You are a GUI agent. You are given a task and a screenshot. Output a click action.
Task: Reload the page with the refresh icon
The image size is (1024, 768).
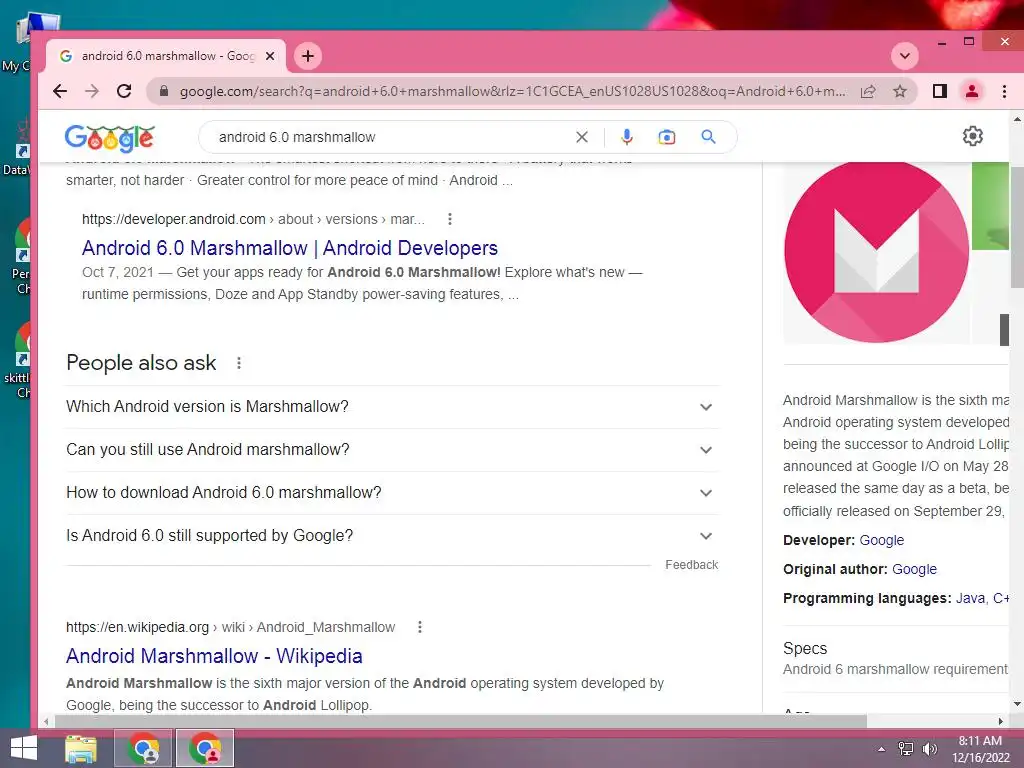pyautogui.click(x=124, y=91)
